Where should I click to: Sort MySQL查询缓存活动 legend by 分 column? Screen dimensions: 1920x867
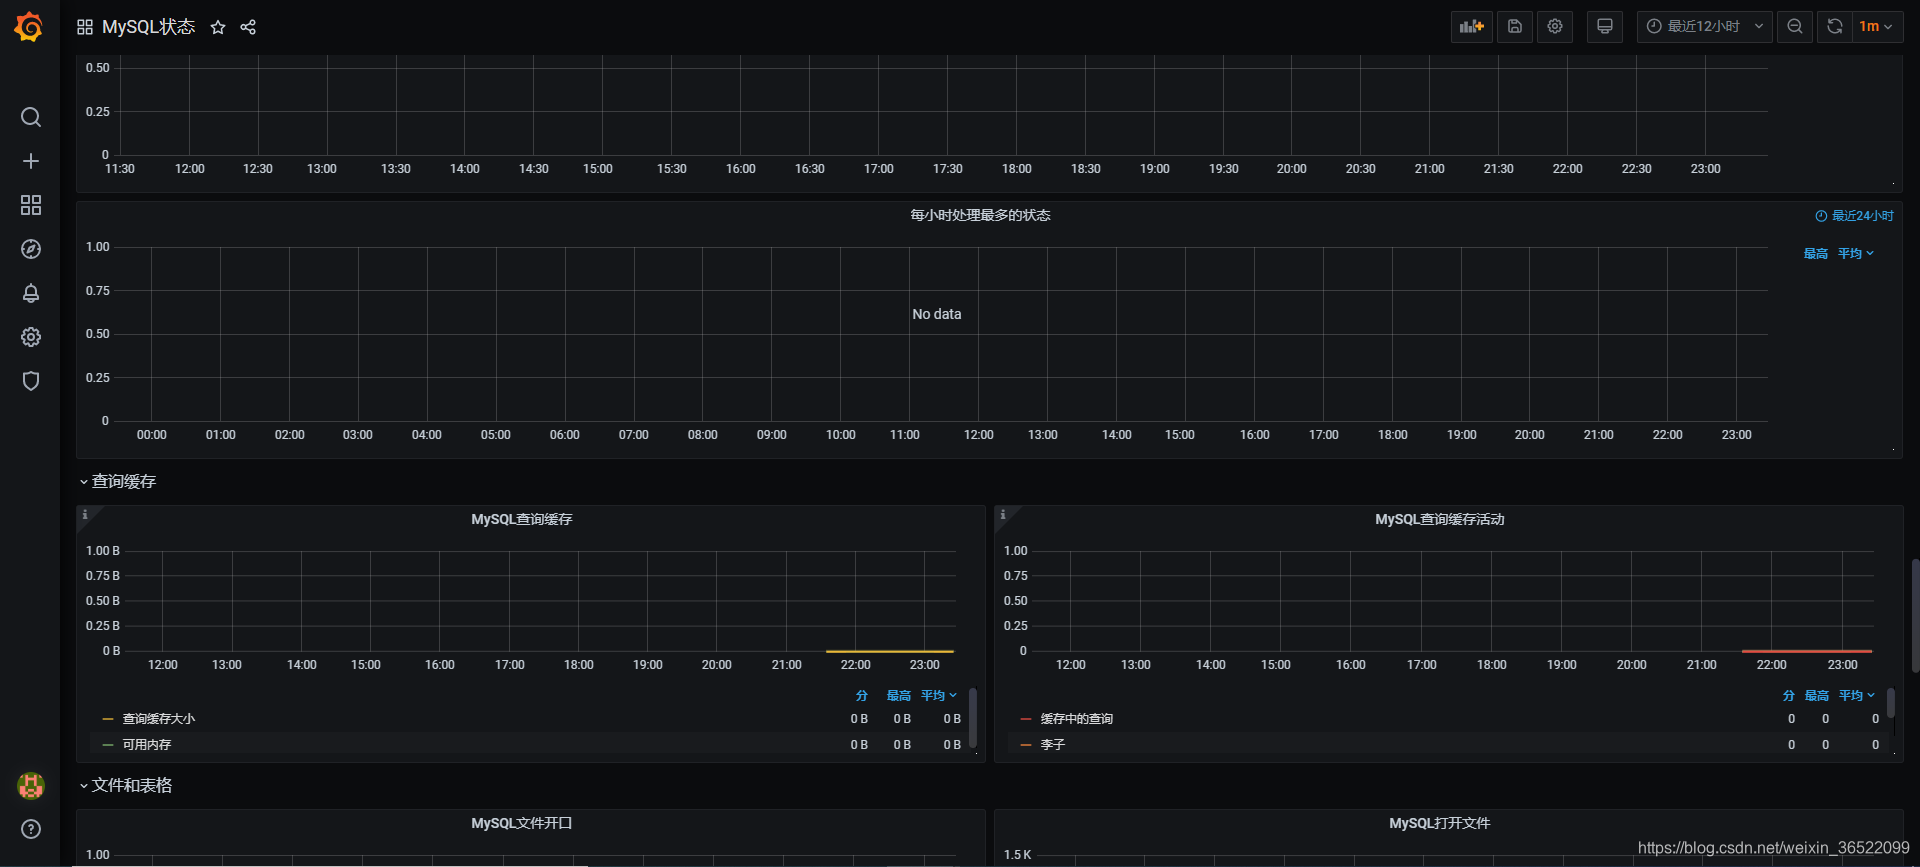[x=1789, y=696]
